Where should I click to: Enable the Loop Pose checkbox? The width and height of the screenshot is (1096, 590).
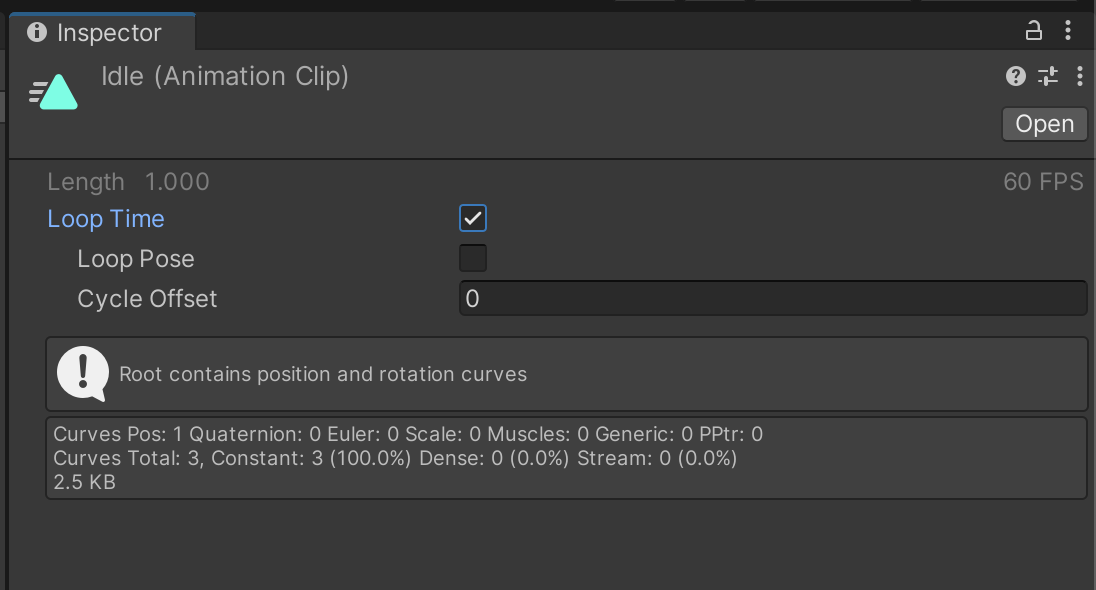473,259
